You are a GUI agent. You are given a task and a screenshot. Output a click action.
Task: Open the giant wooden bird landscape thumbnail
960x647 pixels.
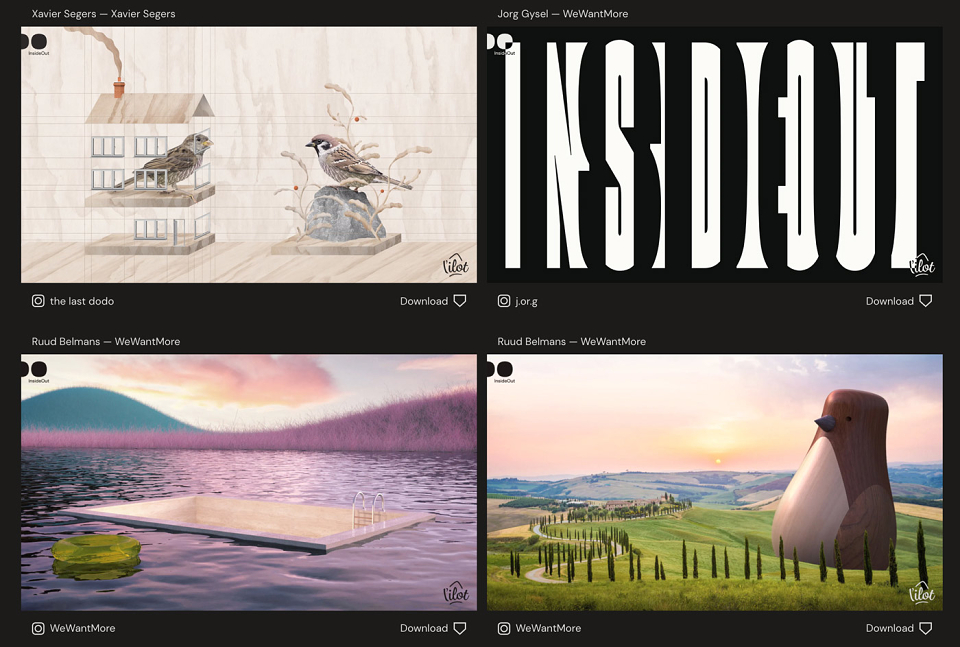point(714,482)
